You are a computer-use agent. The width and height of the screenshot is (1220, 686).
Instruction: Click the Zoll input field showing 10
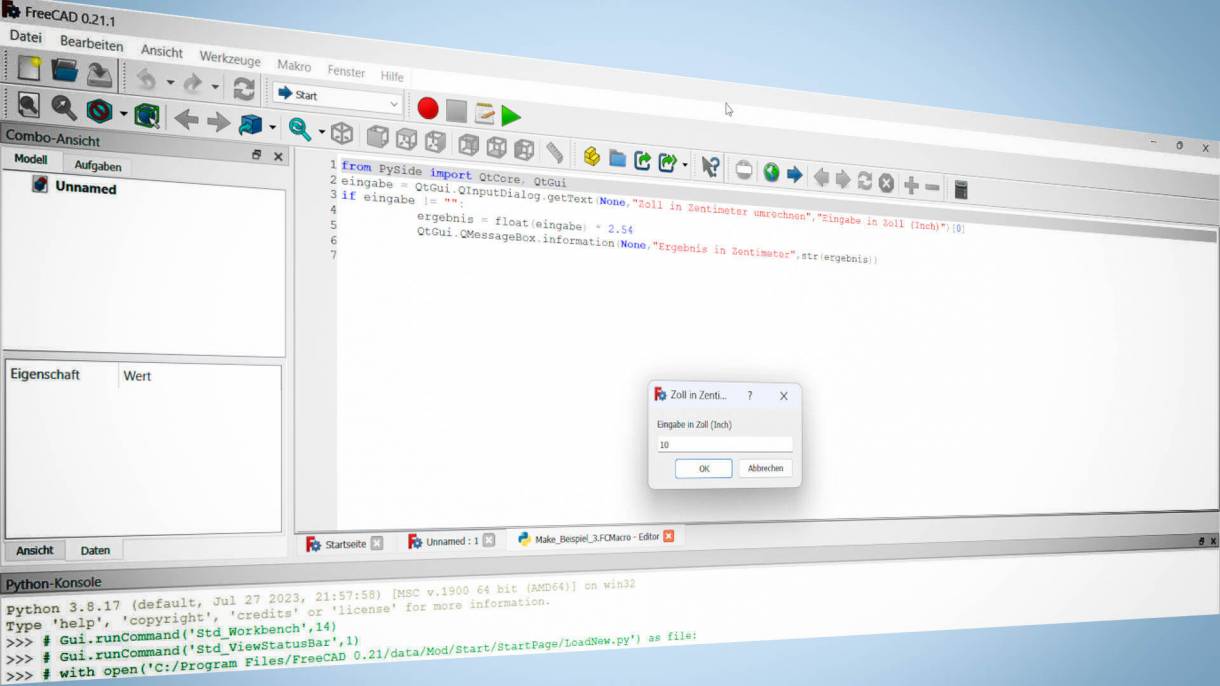click(x=723, y=445)
